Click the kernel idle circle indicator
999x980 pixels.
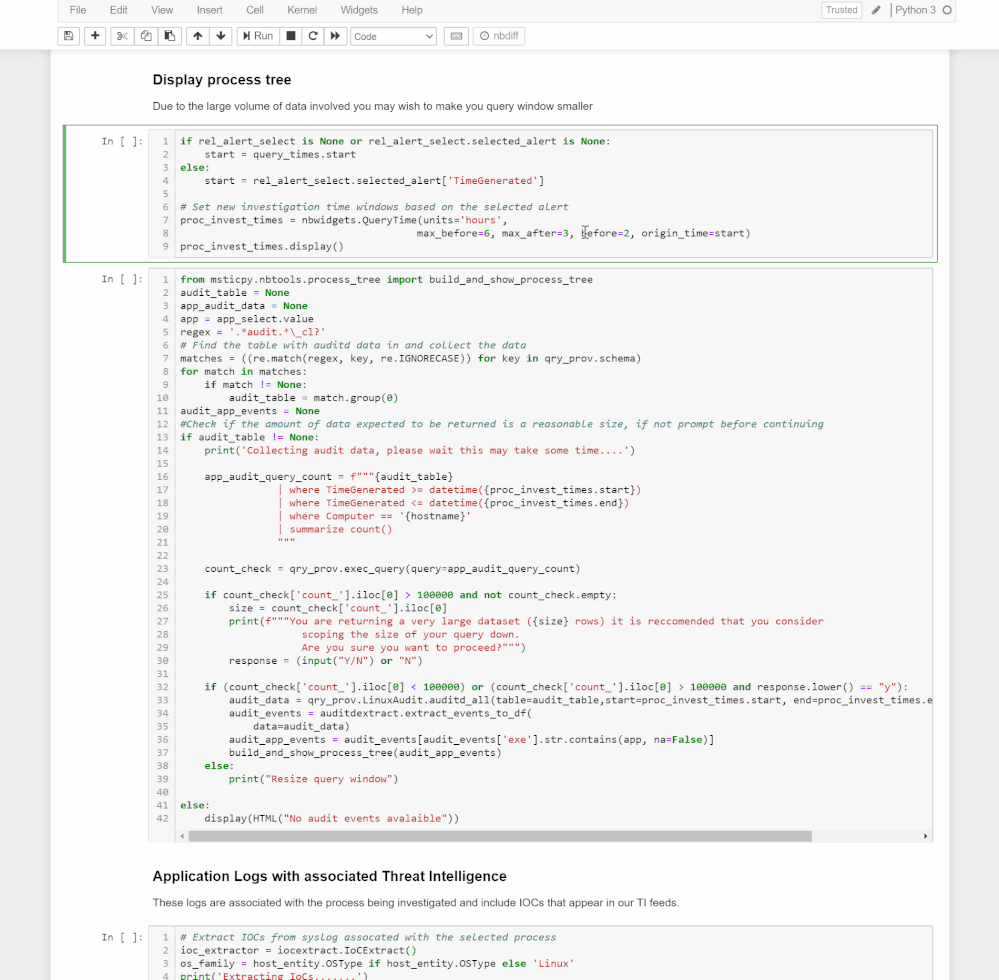click(947, 10)
